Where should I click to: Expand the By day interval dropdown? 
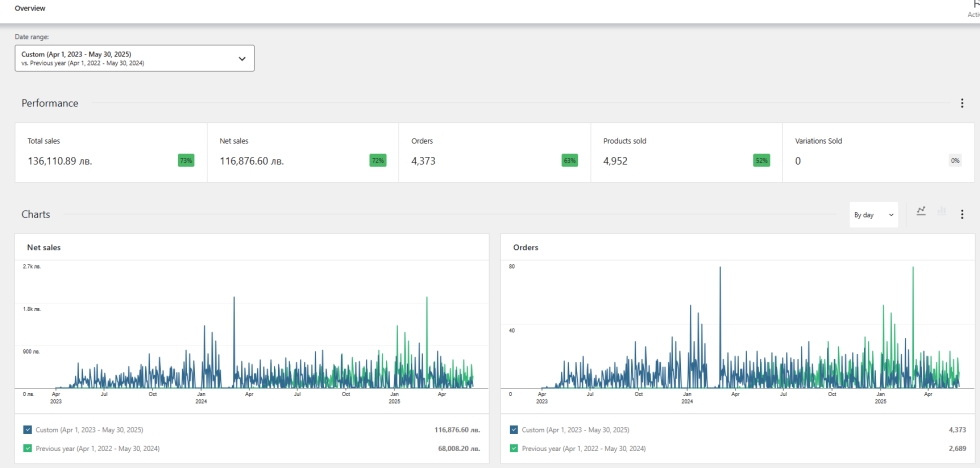873,215
